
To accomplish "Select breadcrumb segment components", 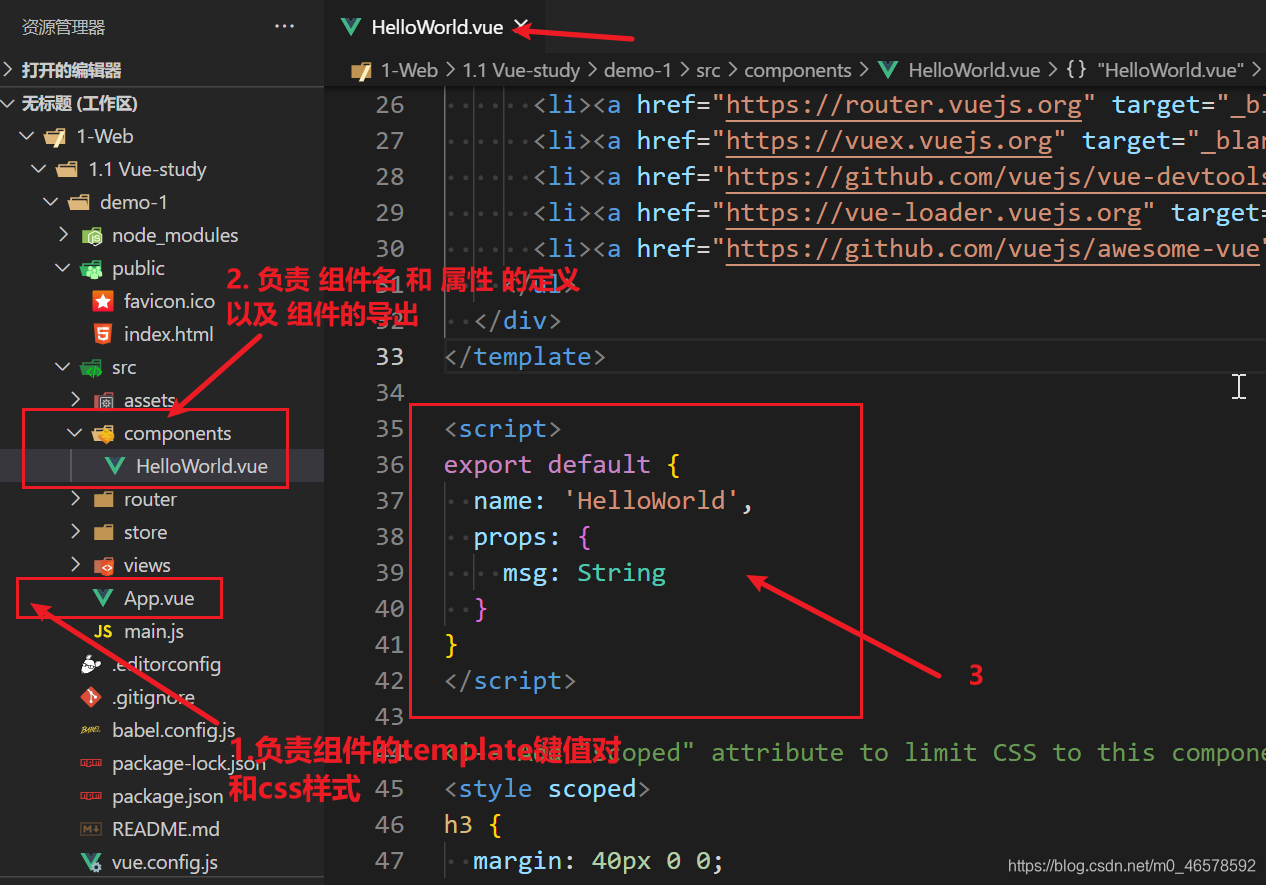I will [x=798, y=70].
